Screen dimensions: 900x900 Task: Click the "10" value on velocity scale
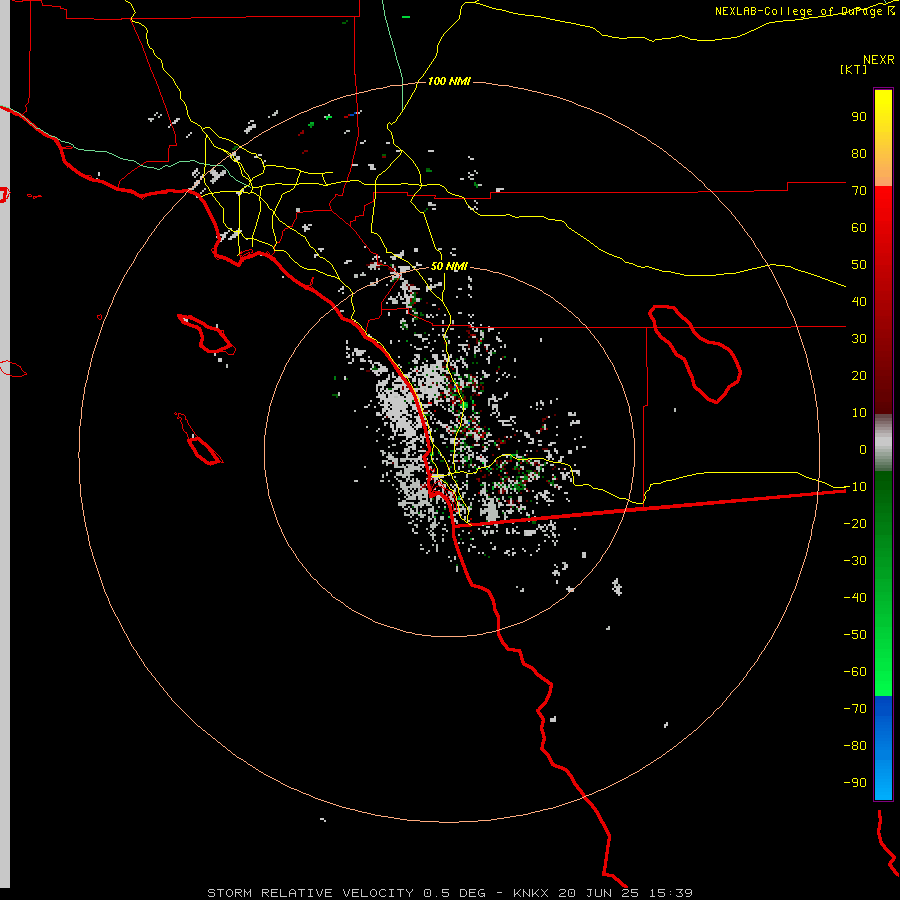pyautogui.click(x=859, y=413)
